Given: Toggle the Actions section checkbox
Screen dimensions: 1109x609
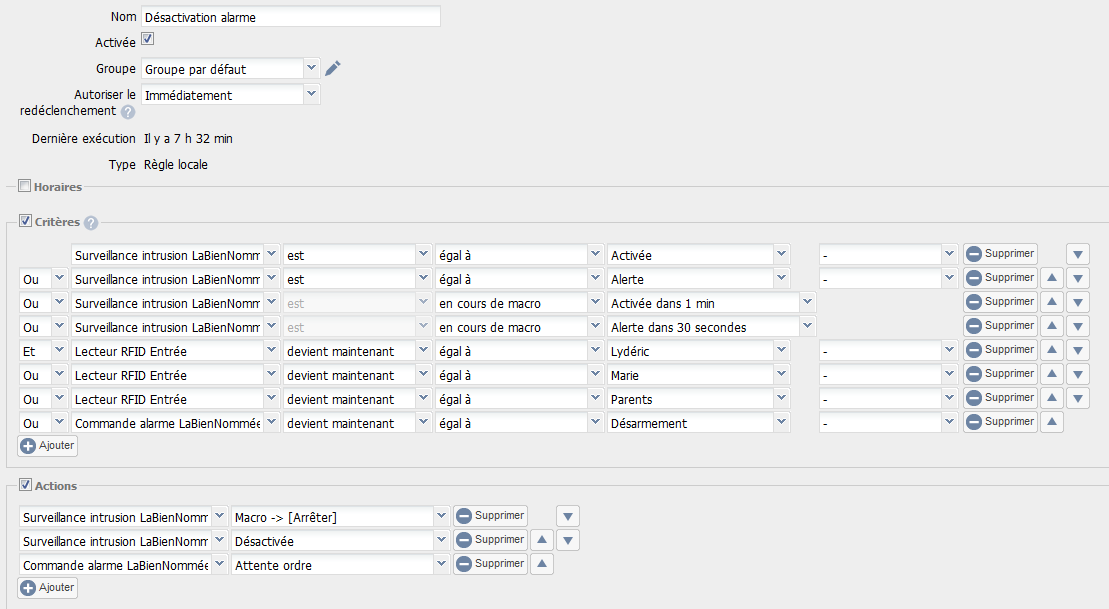Looking at the screenshot, I should [25, 485].
